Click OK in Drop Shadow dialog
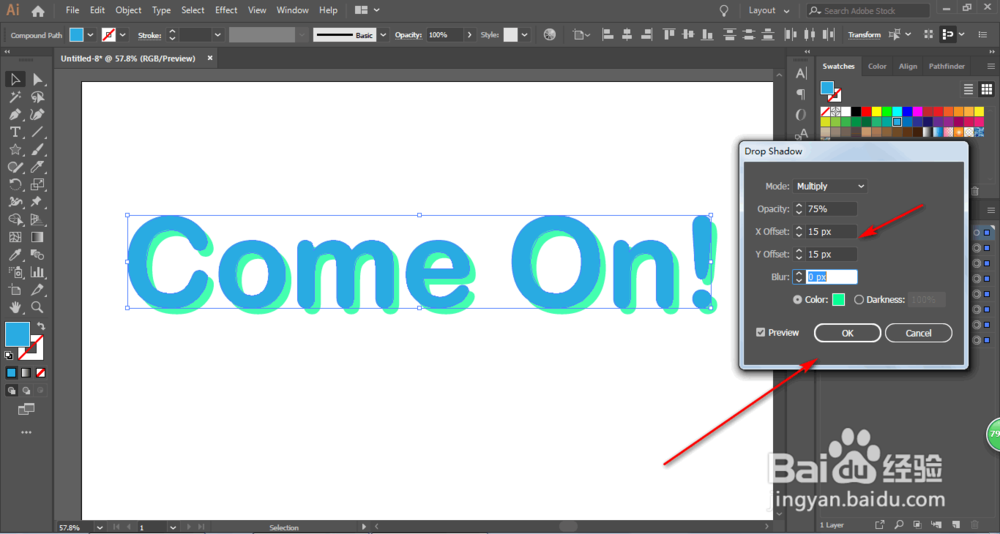This screenshot has height=534, width=1000. click(847, 333)
